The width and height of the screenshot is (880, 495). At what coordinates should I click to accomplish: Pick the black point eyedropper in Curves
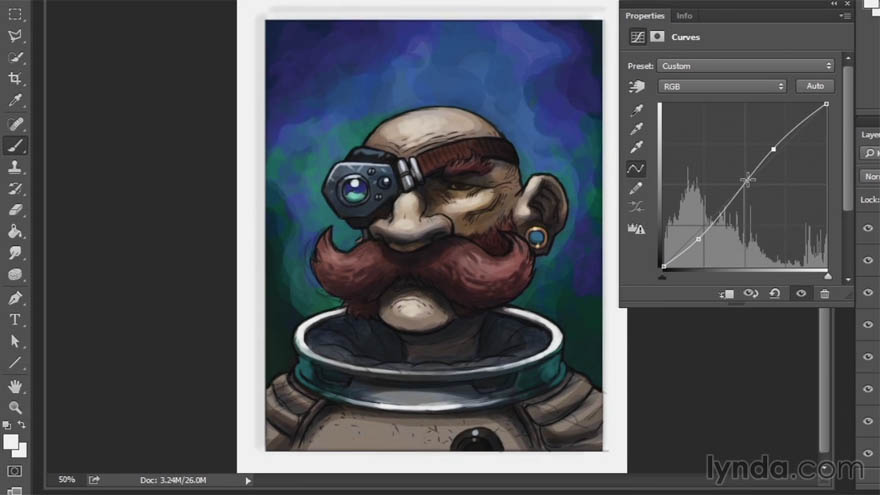tap(636, 110)
